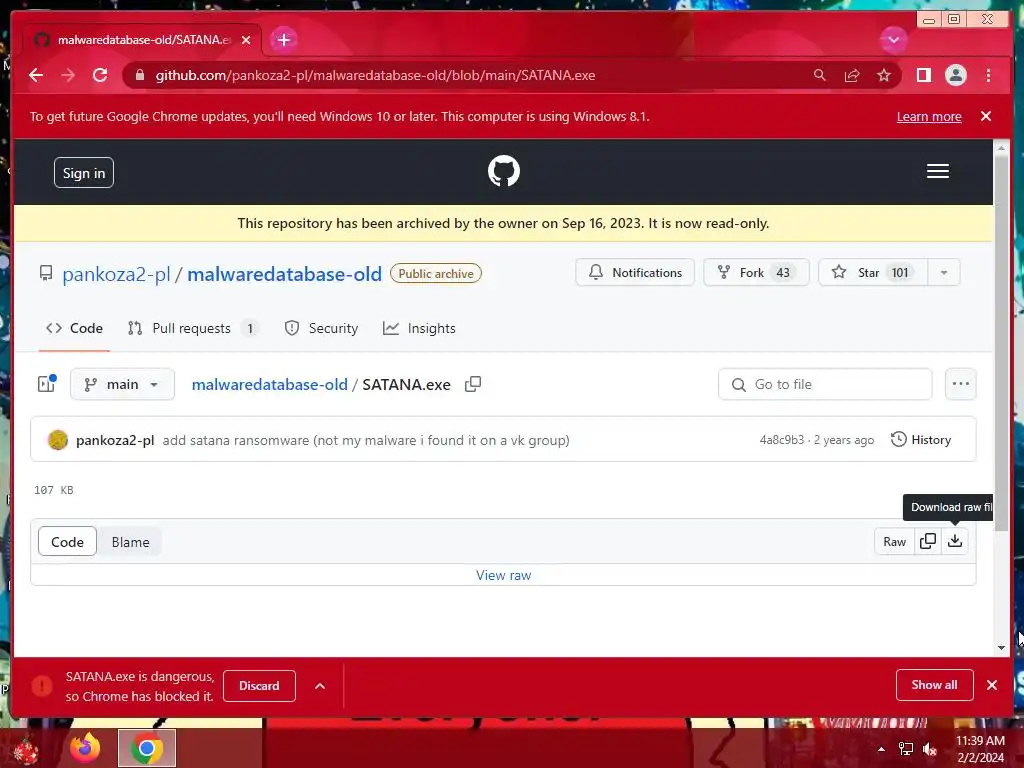Open the Chrome side panel
The image size is (1024, 768).
923,75
